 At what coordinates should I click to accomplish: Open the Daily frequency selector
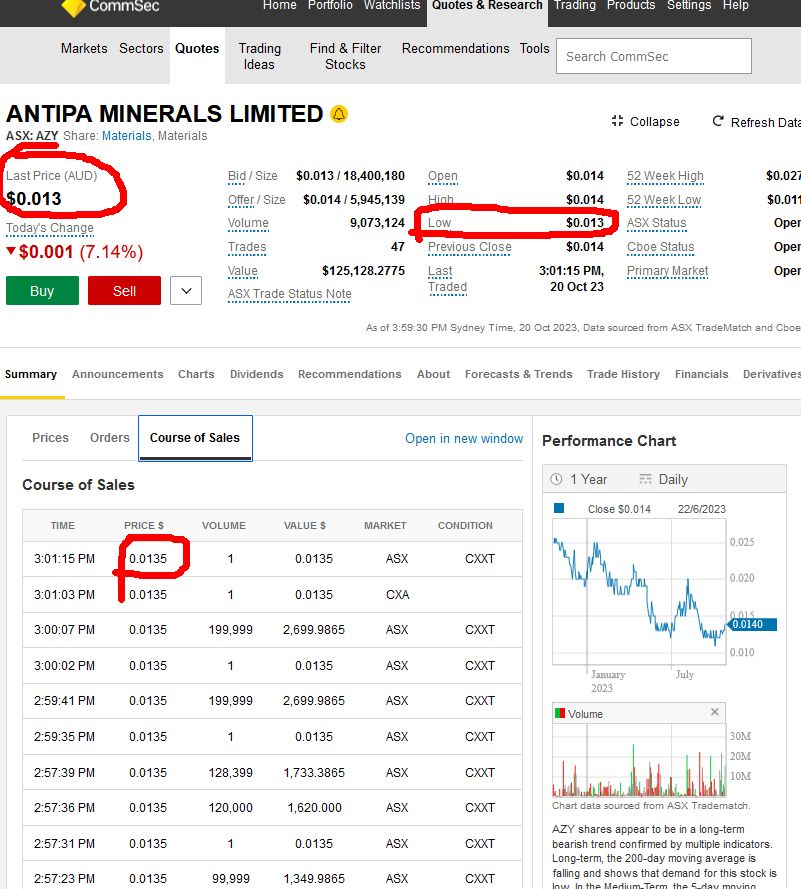[663, 479]
